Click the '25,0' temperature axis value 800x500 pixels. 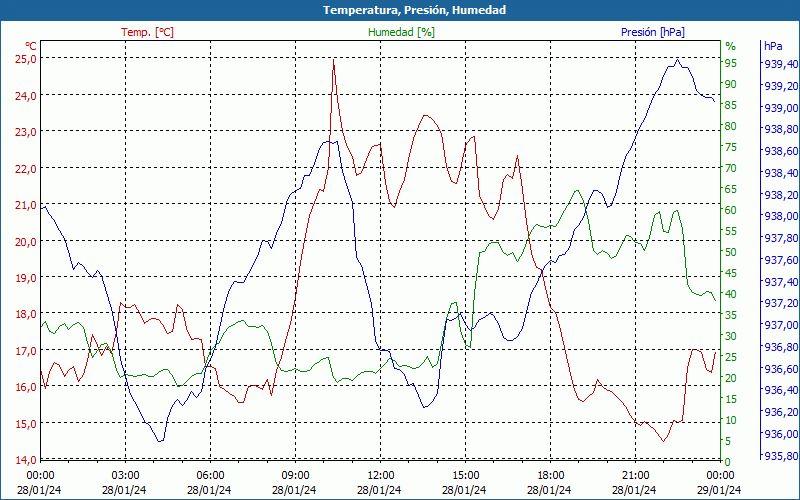pos(26,59)
